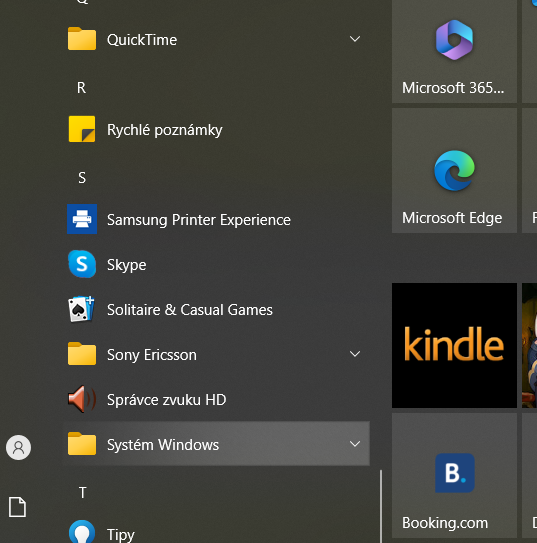
Task: Open the Samsung Printer Experience printer icon
Action: (x=82, y=219)
